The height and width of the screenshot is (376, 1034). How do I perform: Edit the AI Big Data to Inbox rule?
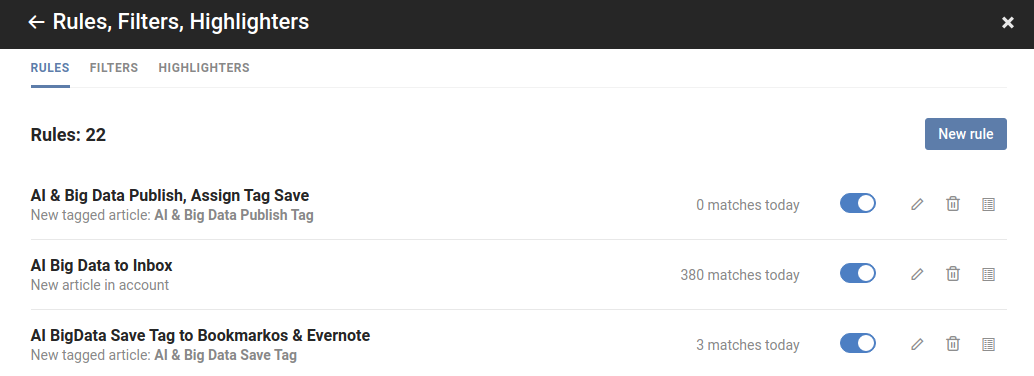point(917,274)
